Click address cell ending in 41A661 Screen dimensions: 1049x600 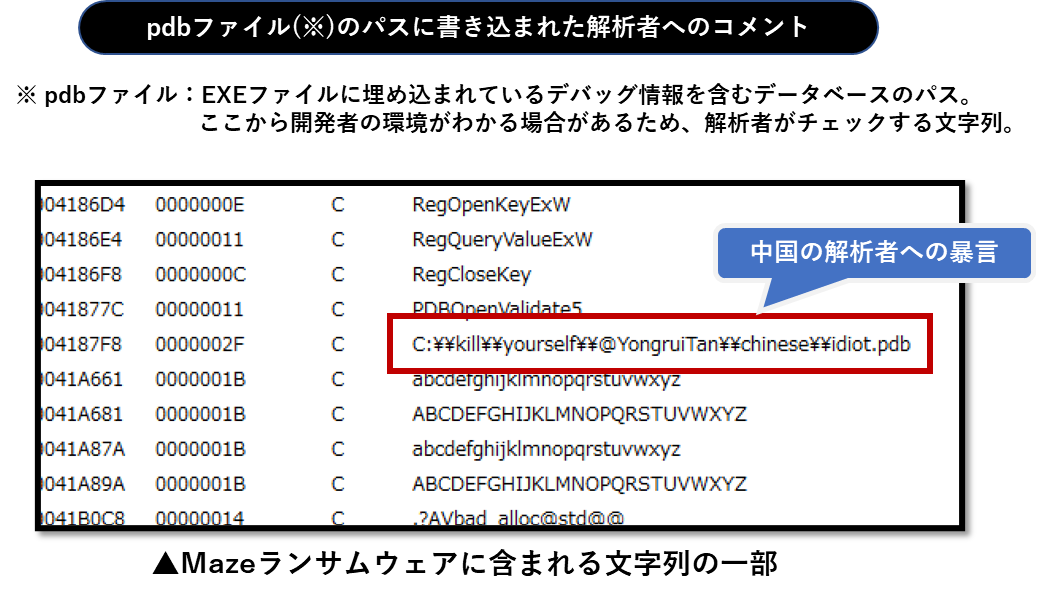(x=83, y=380)
